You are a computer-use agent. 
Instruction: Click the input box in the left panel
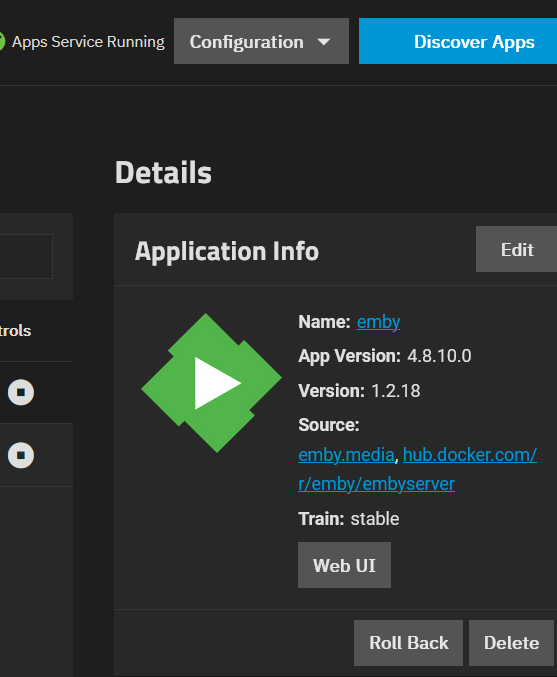click(26, 256)
